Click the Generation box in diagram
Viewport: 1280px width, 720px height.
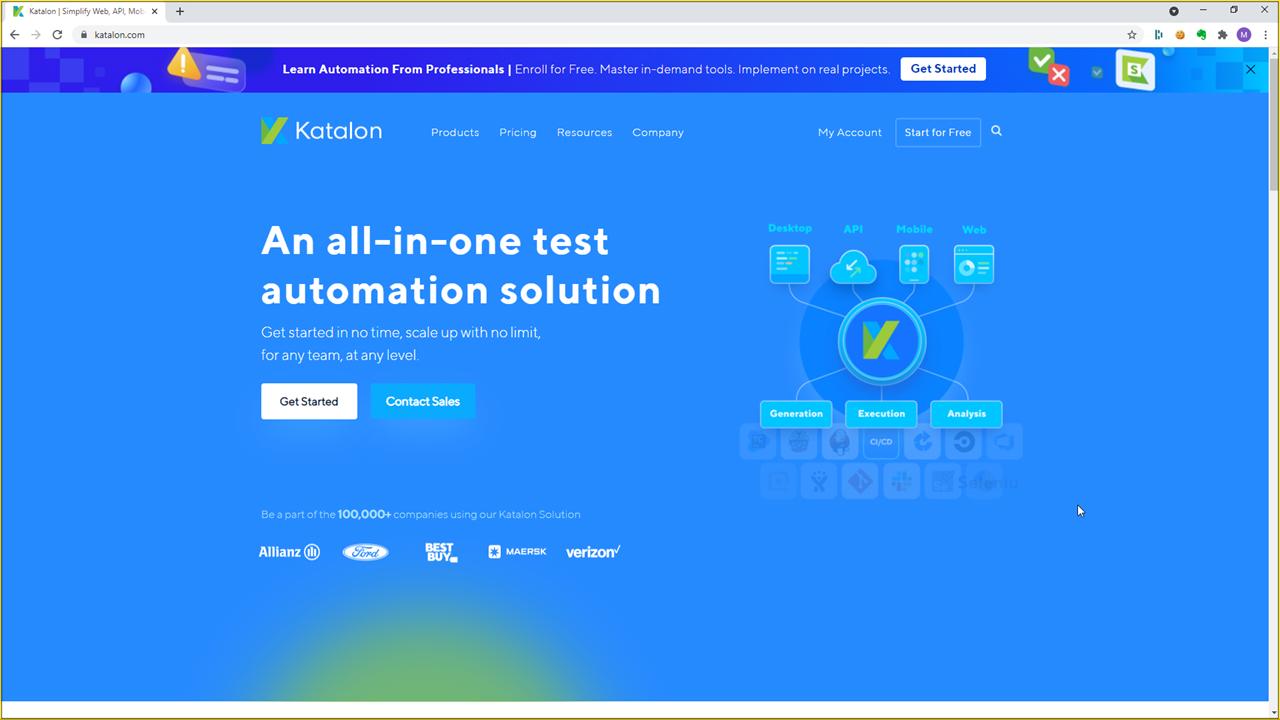coord(796,413)
